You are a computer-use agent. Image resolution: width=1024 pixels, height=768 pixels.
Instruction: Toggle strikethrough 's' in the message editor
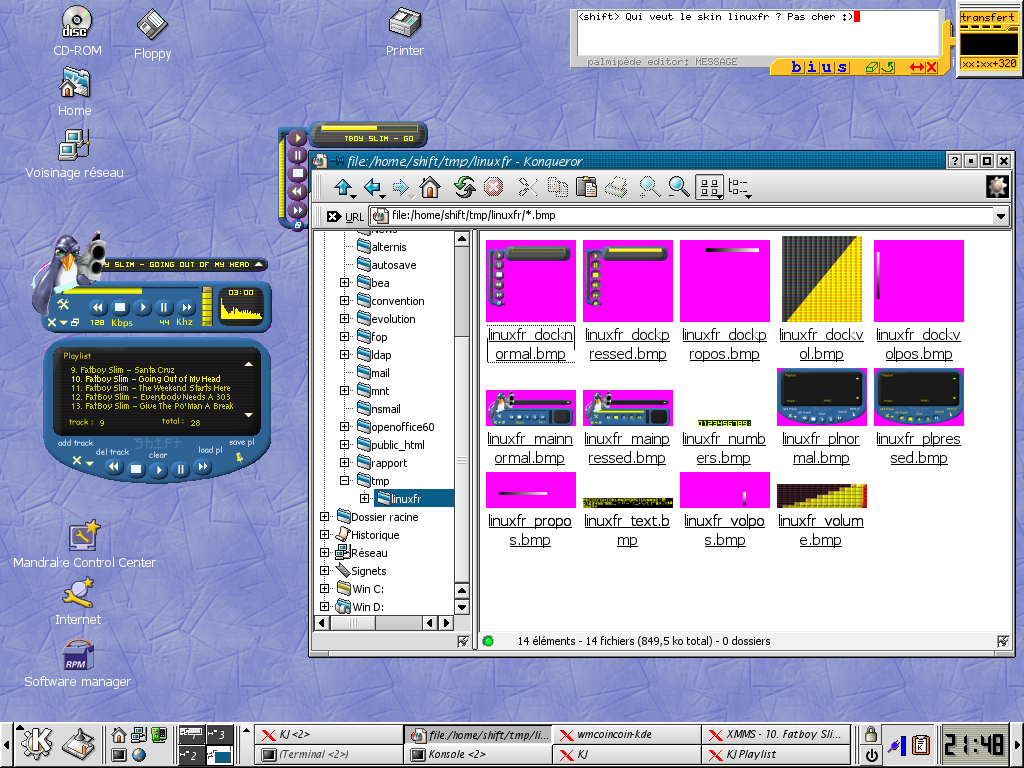pos(842,67)
